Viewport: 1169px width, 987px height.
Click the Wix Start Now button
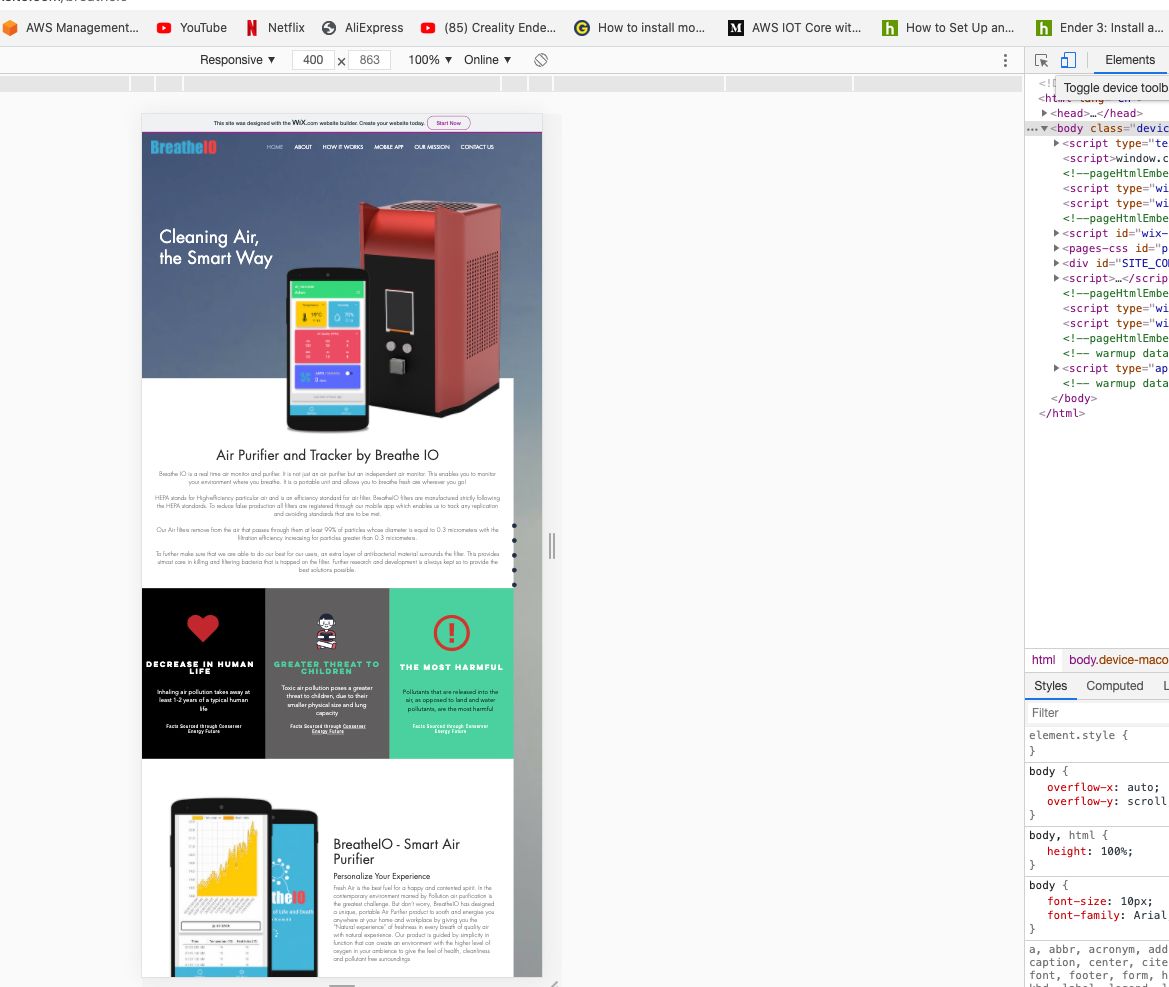point(449,123)
